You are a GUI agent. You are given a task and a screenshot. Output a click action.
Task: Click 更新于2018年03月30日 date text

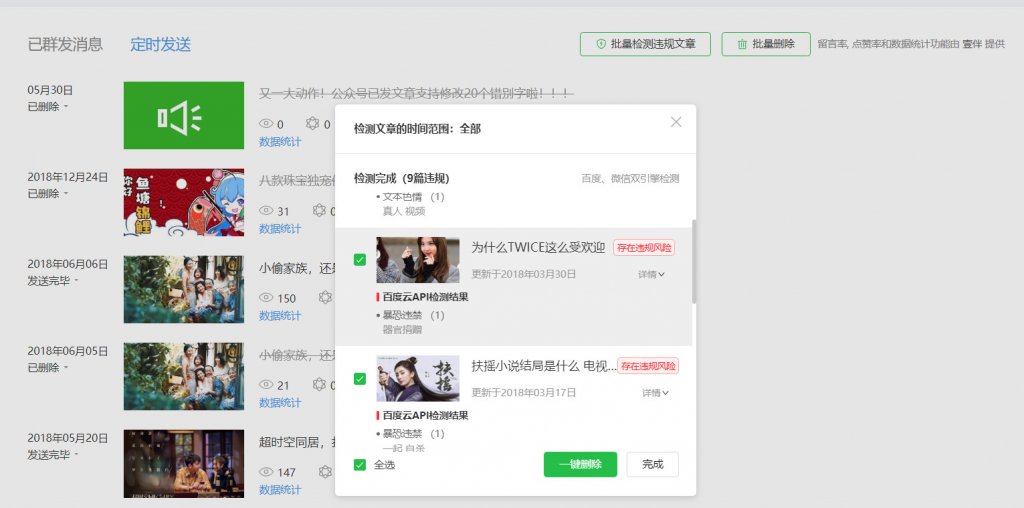click(524, 274)
